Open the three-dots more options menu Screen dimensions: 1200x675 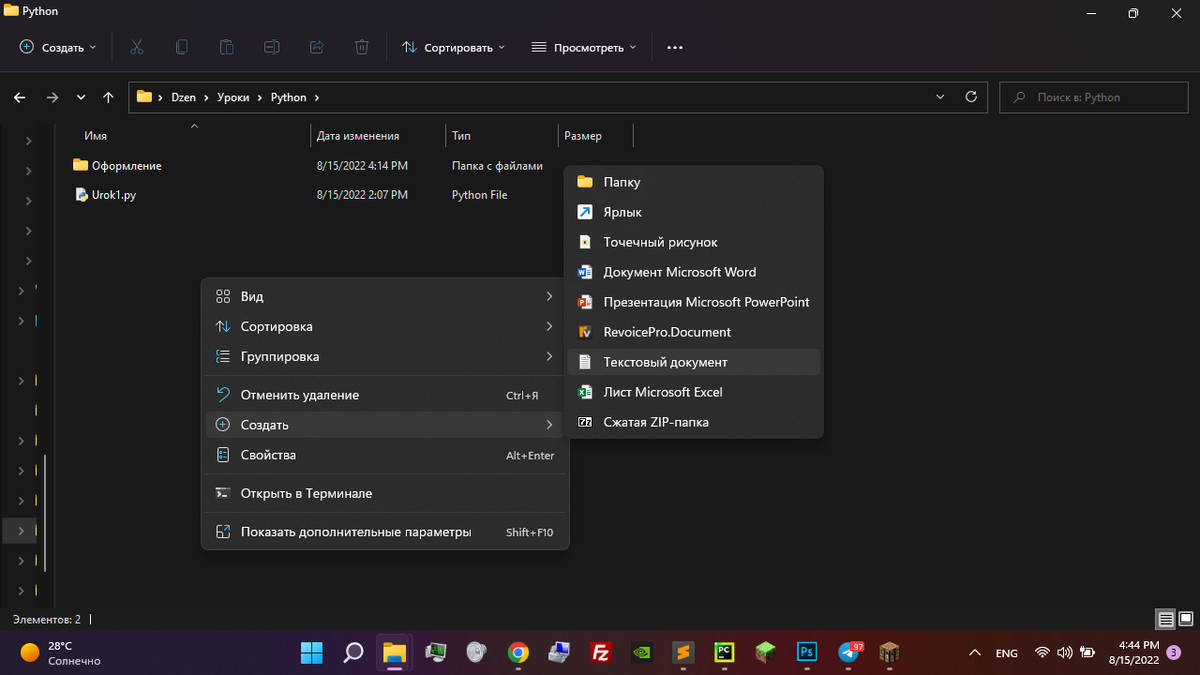675,47
